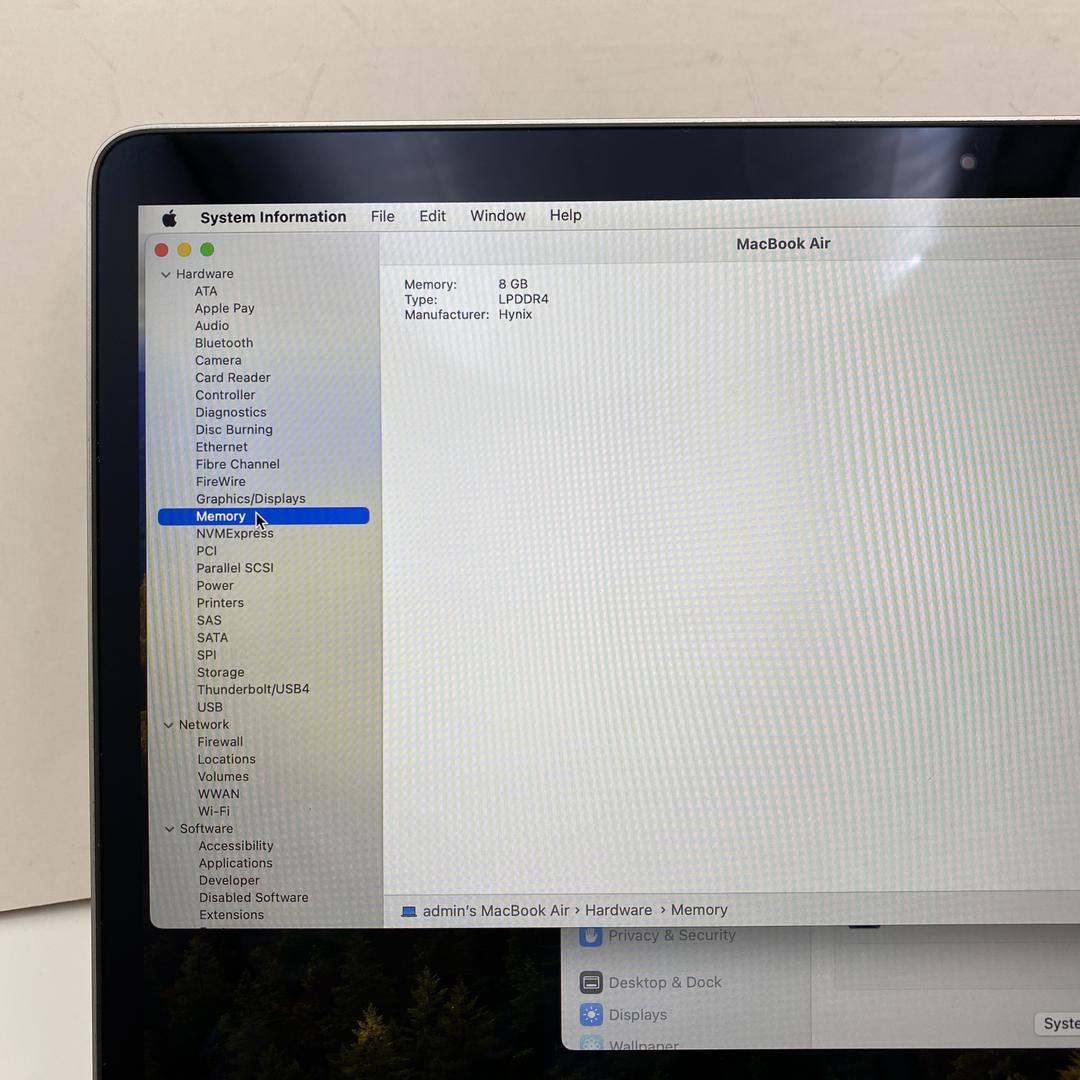Select Parallel SCSI in the sidebar
Viewport: 1080px width, 1080px height.
pos(234,568)
